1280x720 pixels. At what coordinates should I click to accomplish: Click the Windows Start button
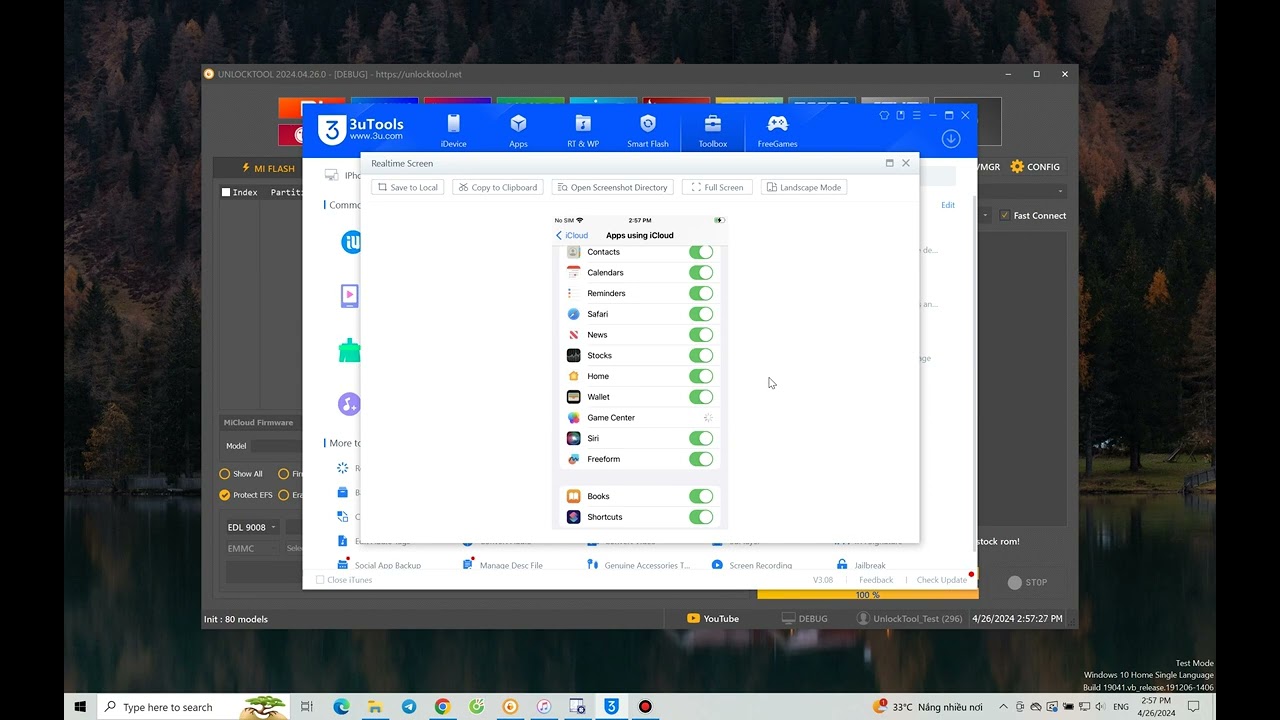(80, 706)
